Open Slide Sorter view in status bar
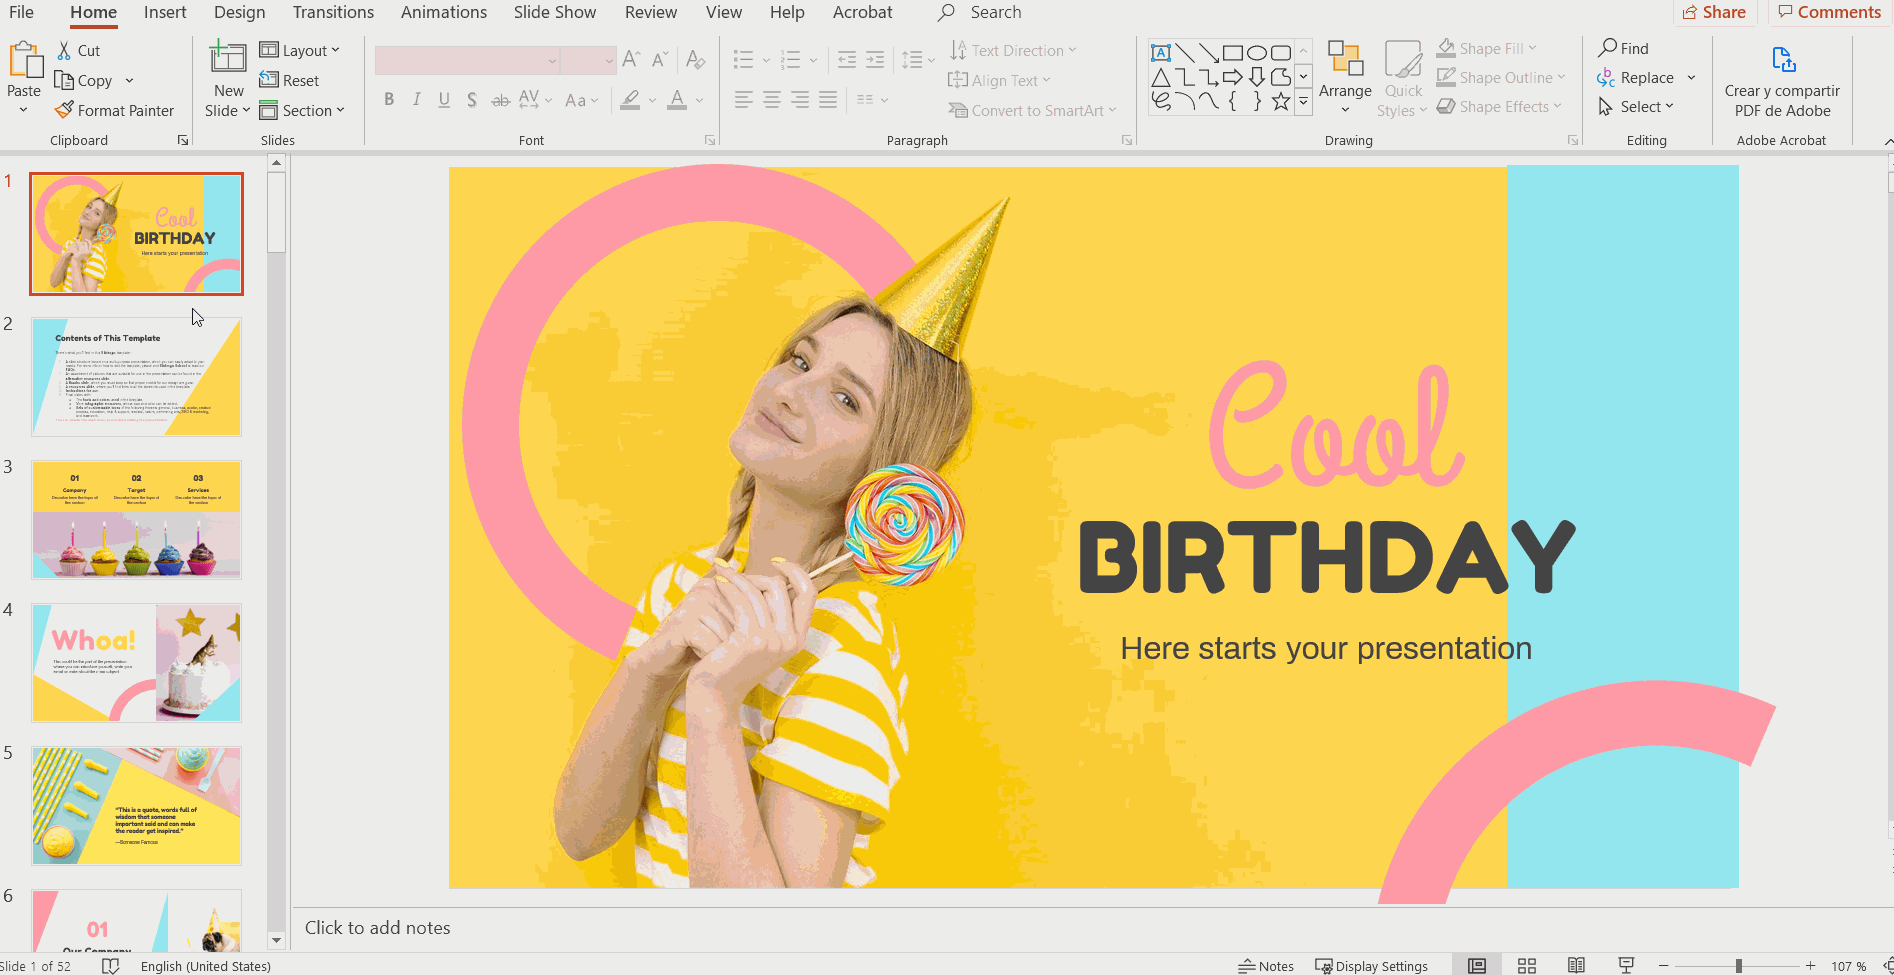This screenshot has height=975, width=1894. [1526, 965]
